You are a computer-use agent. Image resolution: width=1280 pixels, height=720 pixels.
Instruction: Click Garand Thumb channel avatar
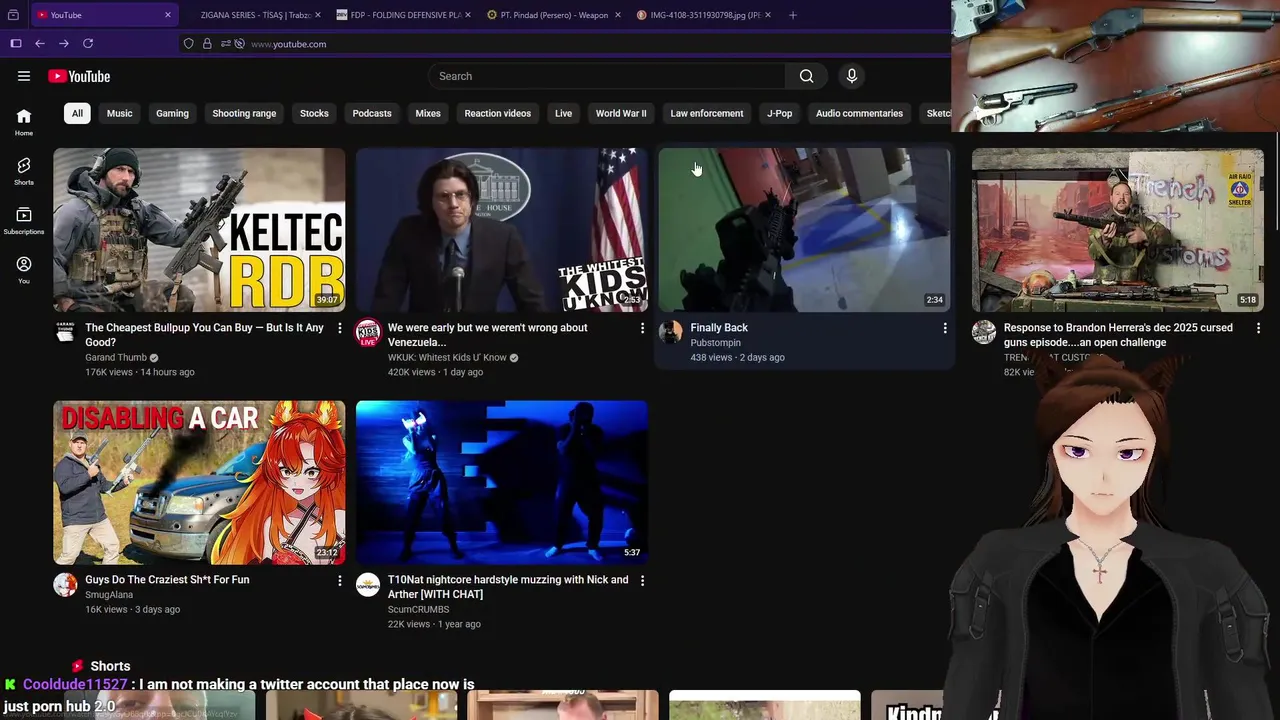65,332
